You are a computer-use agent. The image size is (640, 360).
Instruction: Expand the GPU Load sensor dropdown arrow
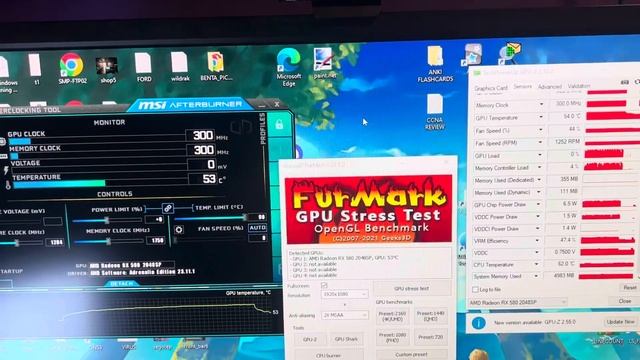click(x=540, y=155)
